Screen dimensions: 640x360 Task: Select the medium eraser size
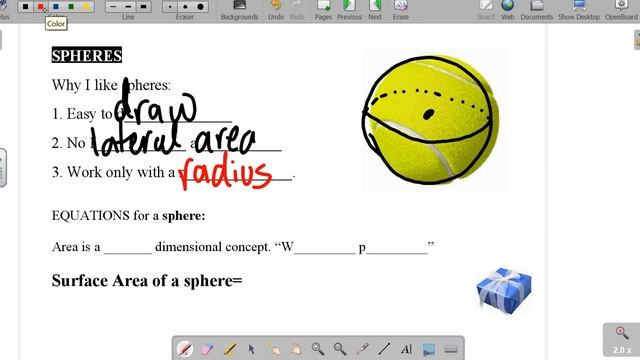pos(185,7)
